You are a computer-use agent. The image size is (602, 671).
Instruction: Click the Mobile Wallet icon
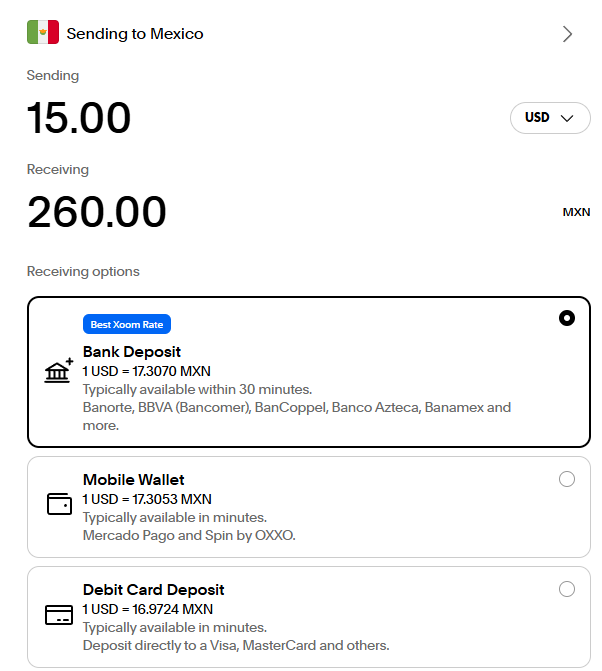59,504
